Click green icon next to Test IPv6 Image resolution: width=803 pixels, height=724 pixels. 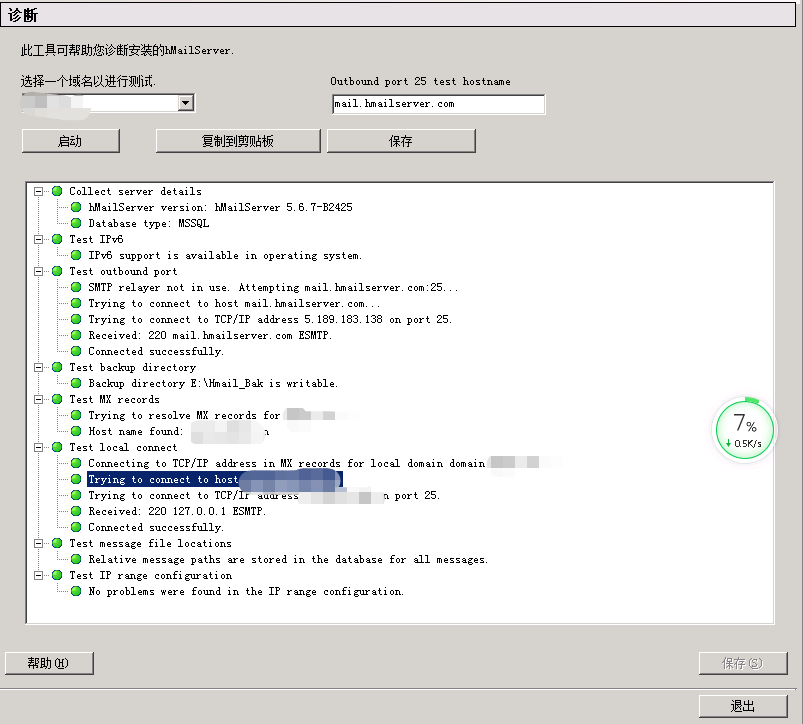(57, 239)
